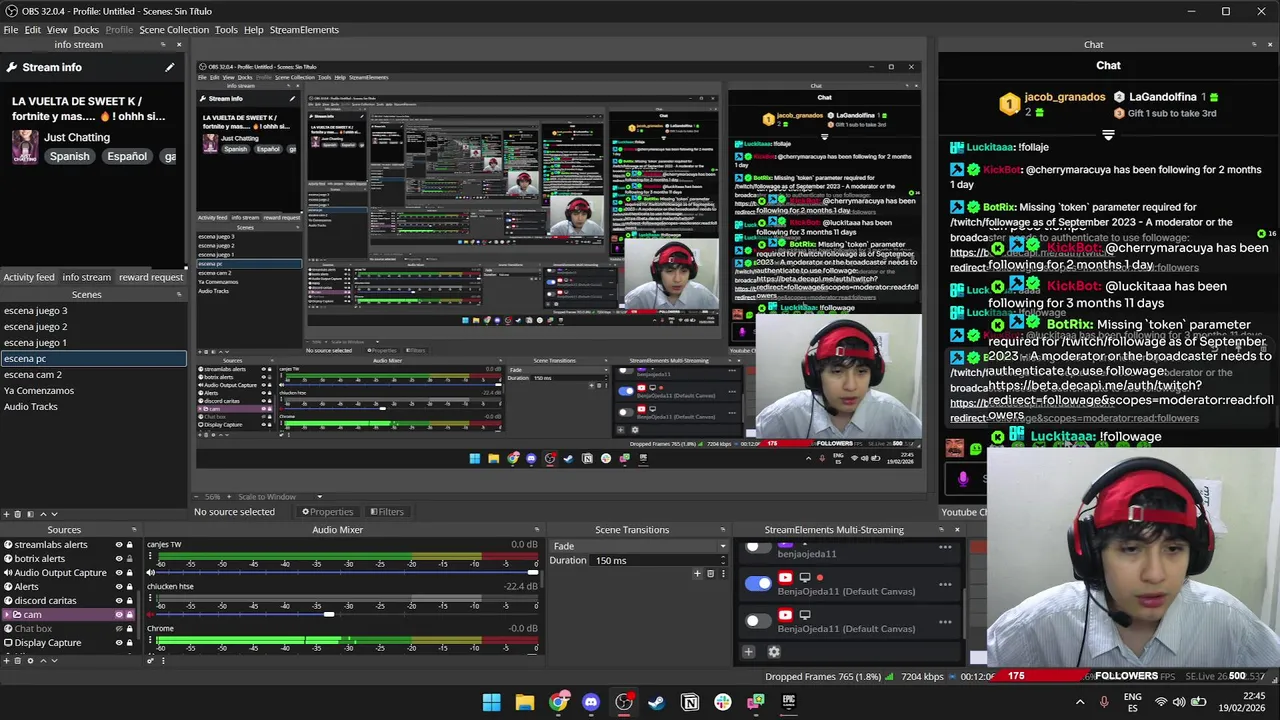Image resolution: width=1280 pixels, height=720 pixels.
Task: Open Scene Collection menu
Action: point(174,30)
